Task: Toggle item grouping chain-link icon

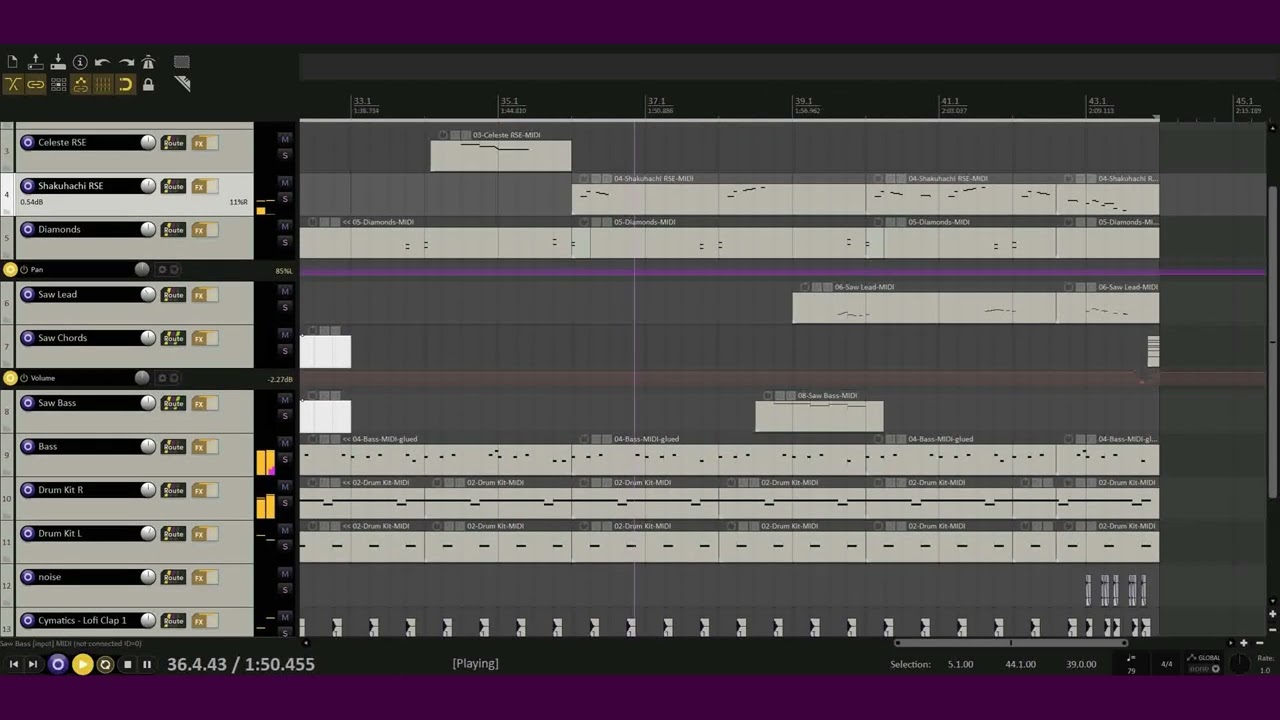Action: coord(35,85)
